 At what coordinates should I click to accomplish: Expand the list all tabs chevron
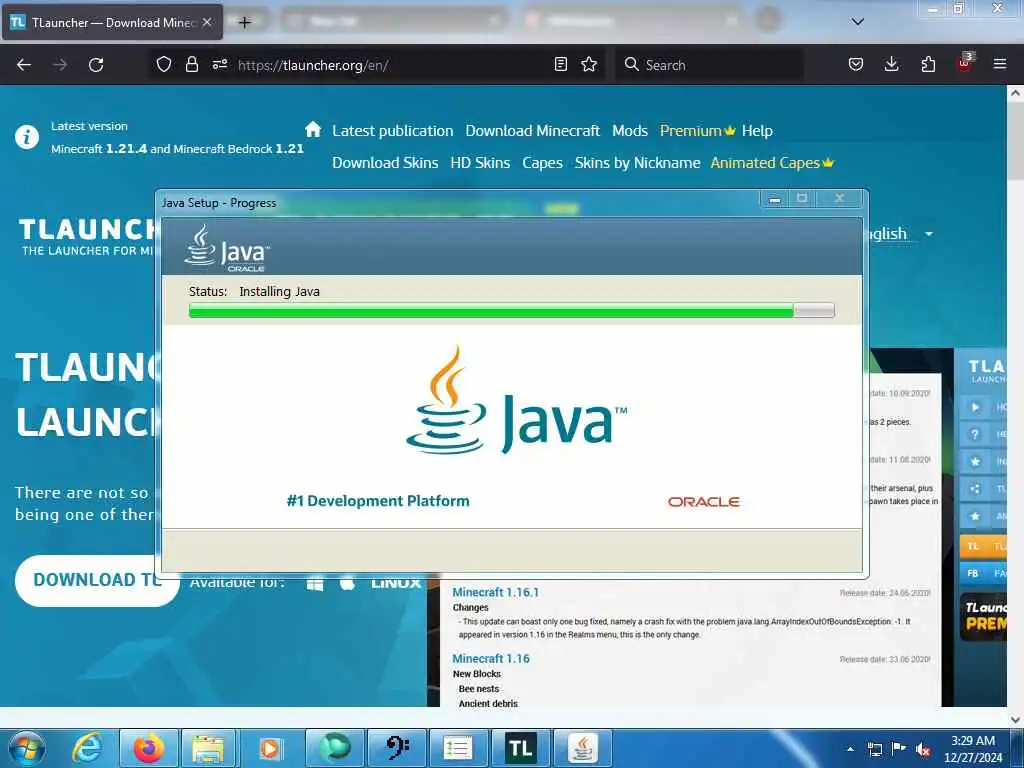(x=858, y=22)
